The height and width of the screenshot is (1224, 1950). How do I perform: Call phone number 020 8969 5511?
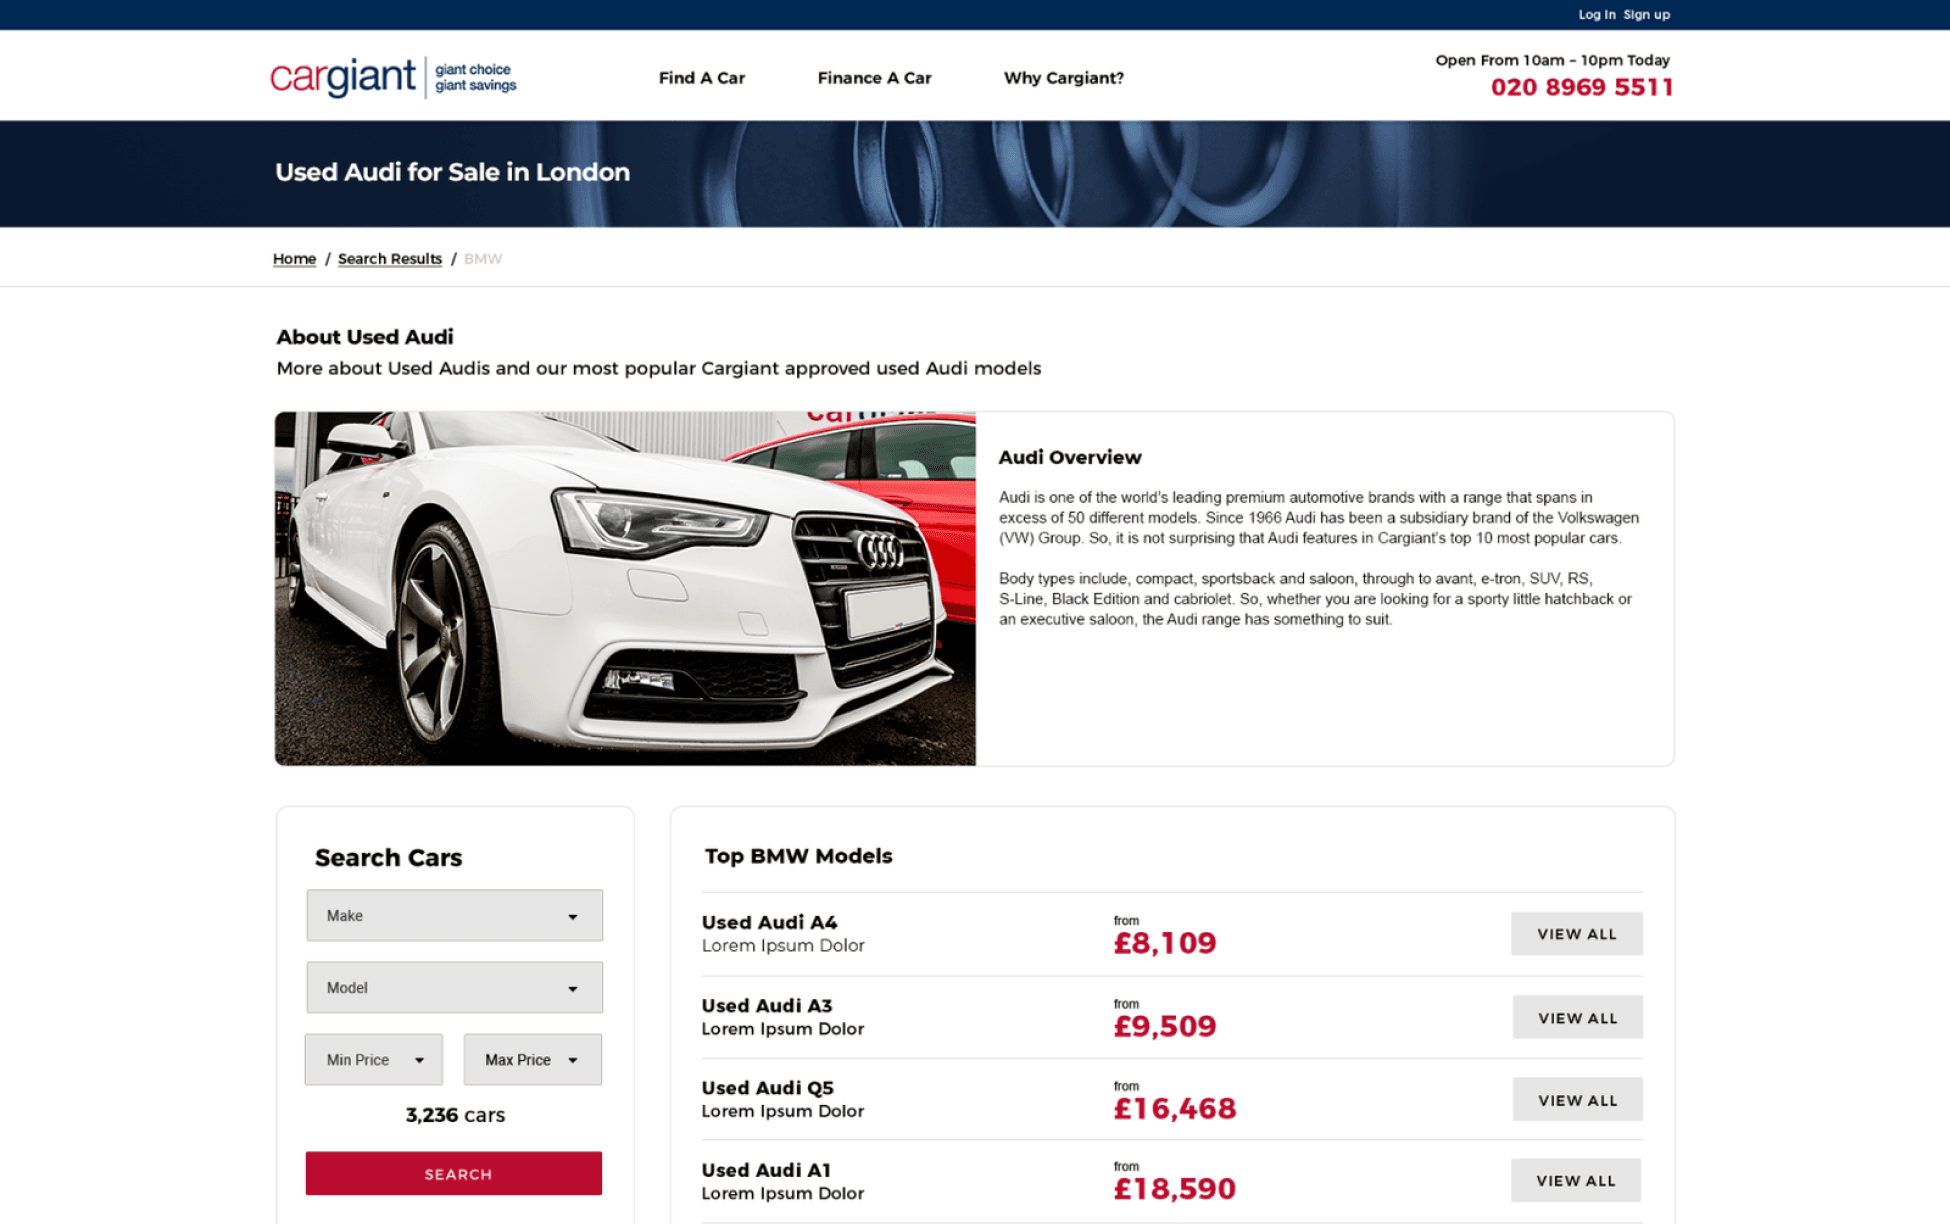pos(1581,87)
